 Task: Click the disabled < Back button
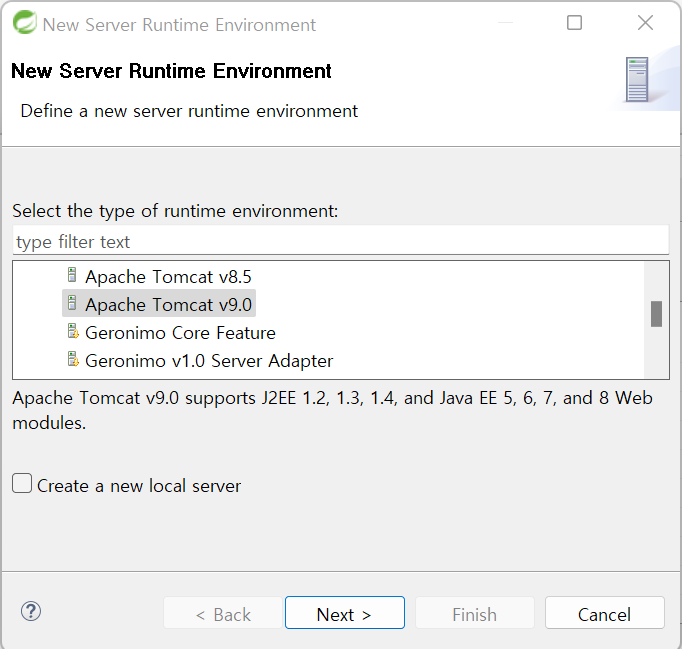point(223,612)
